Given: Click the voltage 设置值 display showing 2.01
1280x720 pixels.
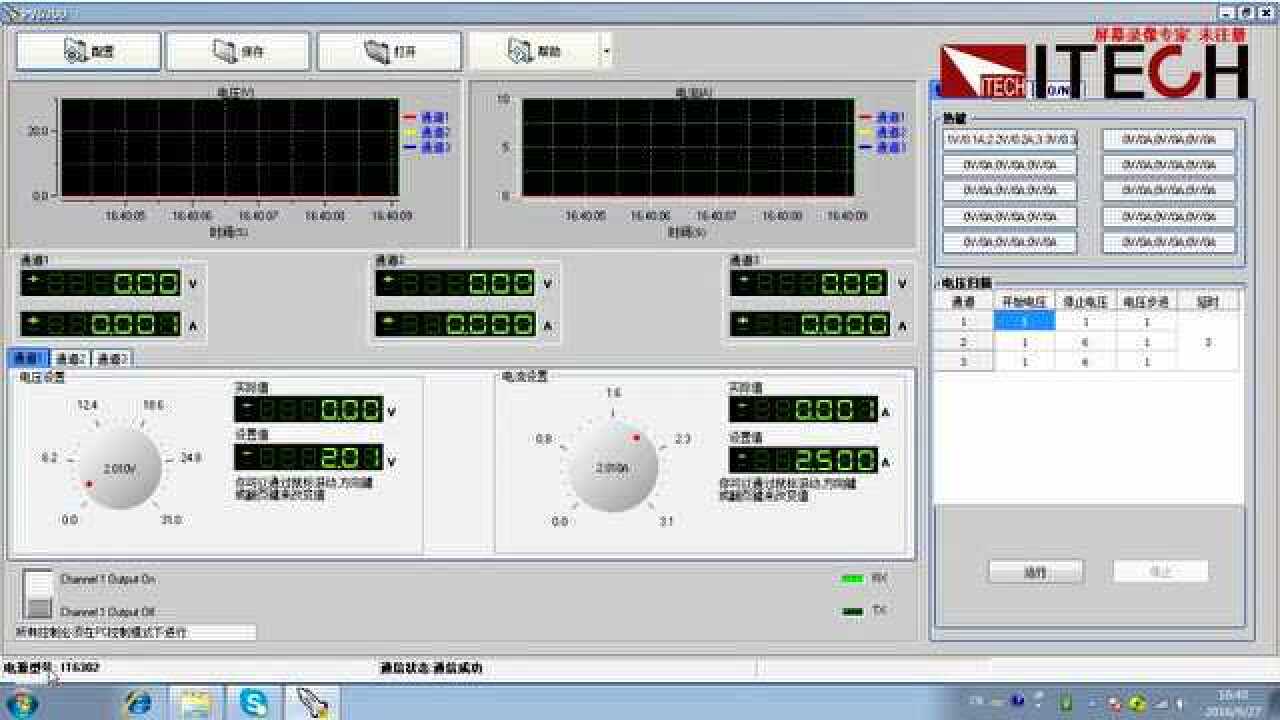Looking at the screenshot, I should click(x=308, y=458).
